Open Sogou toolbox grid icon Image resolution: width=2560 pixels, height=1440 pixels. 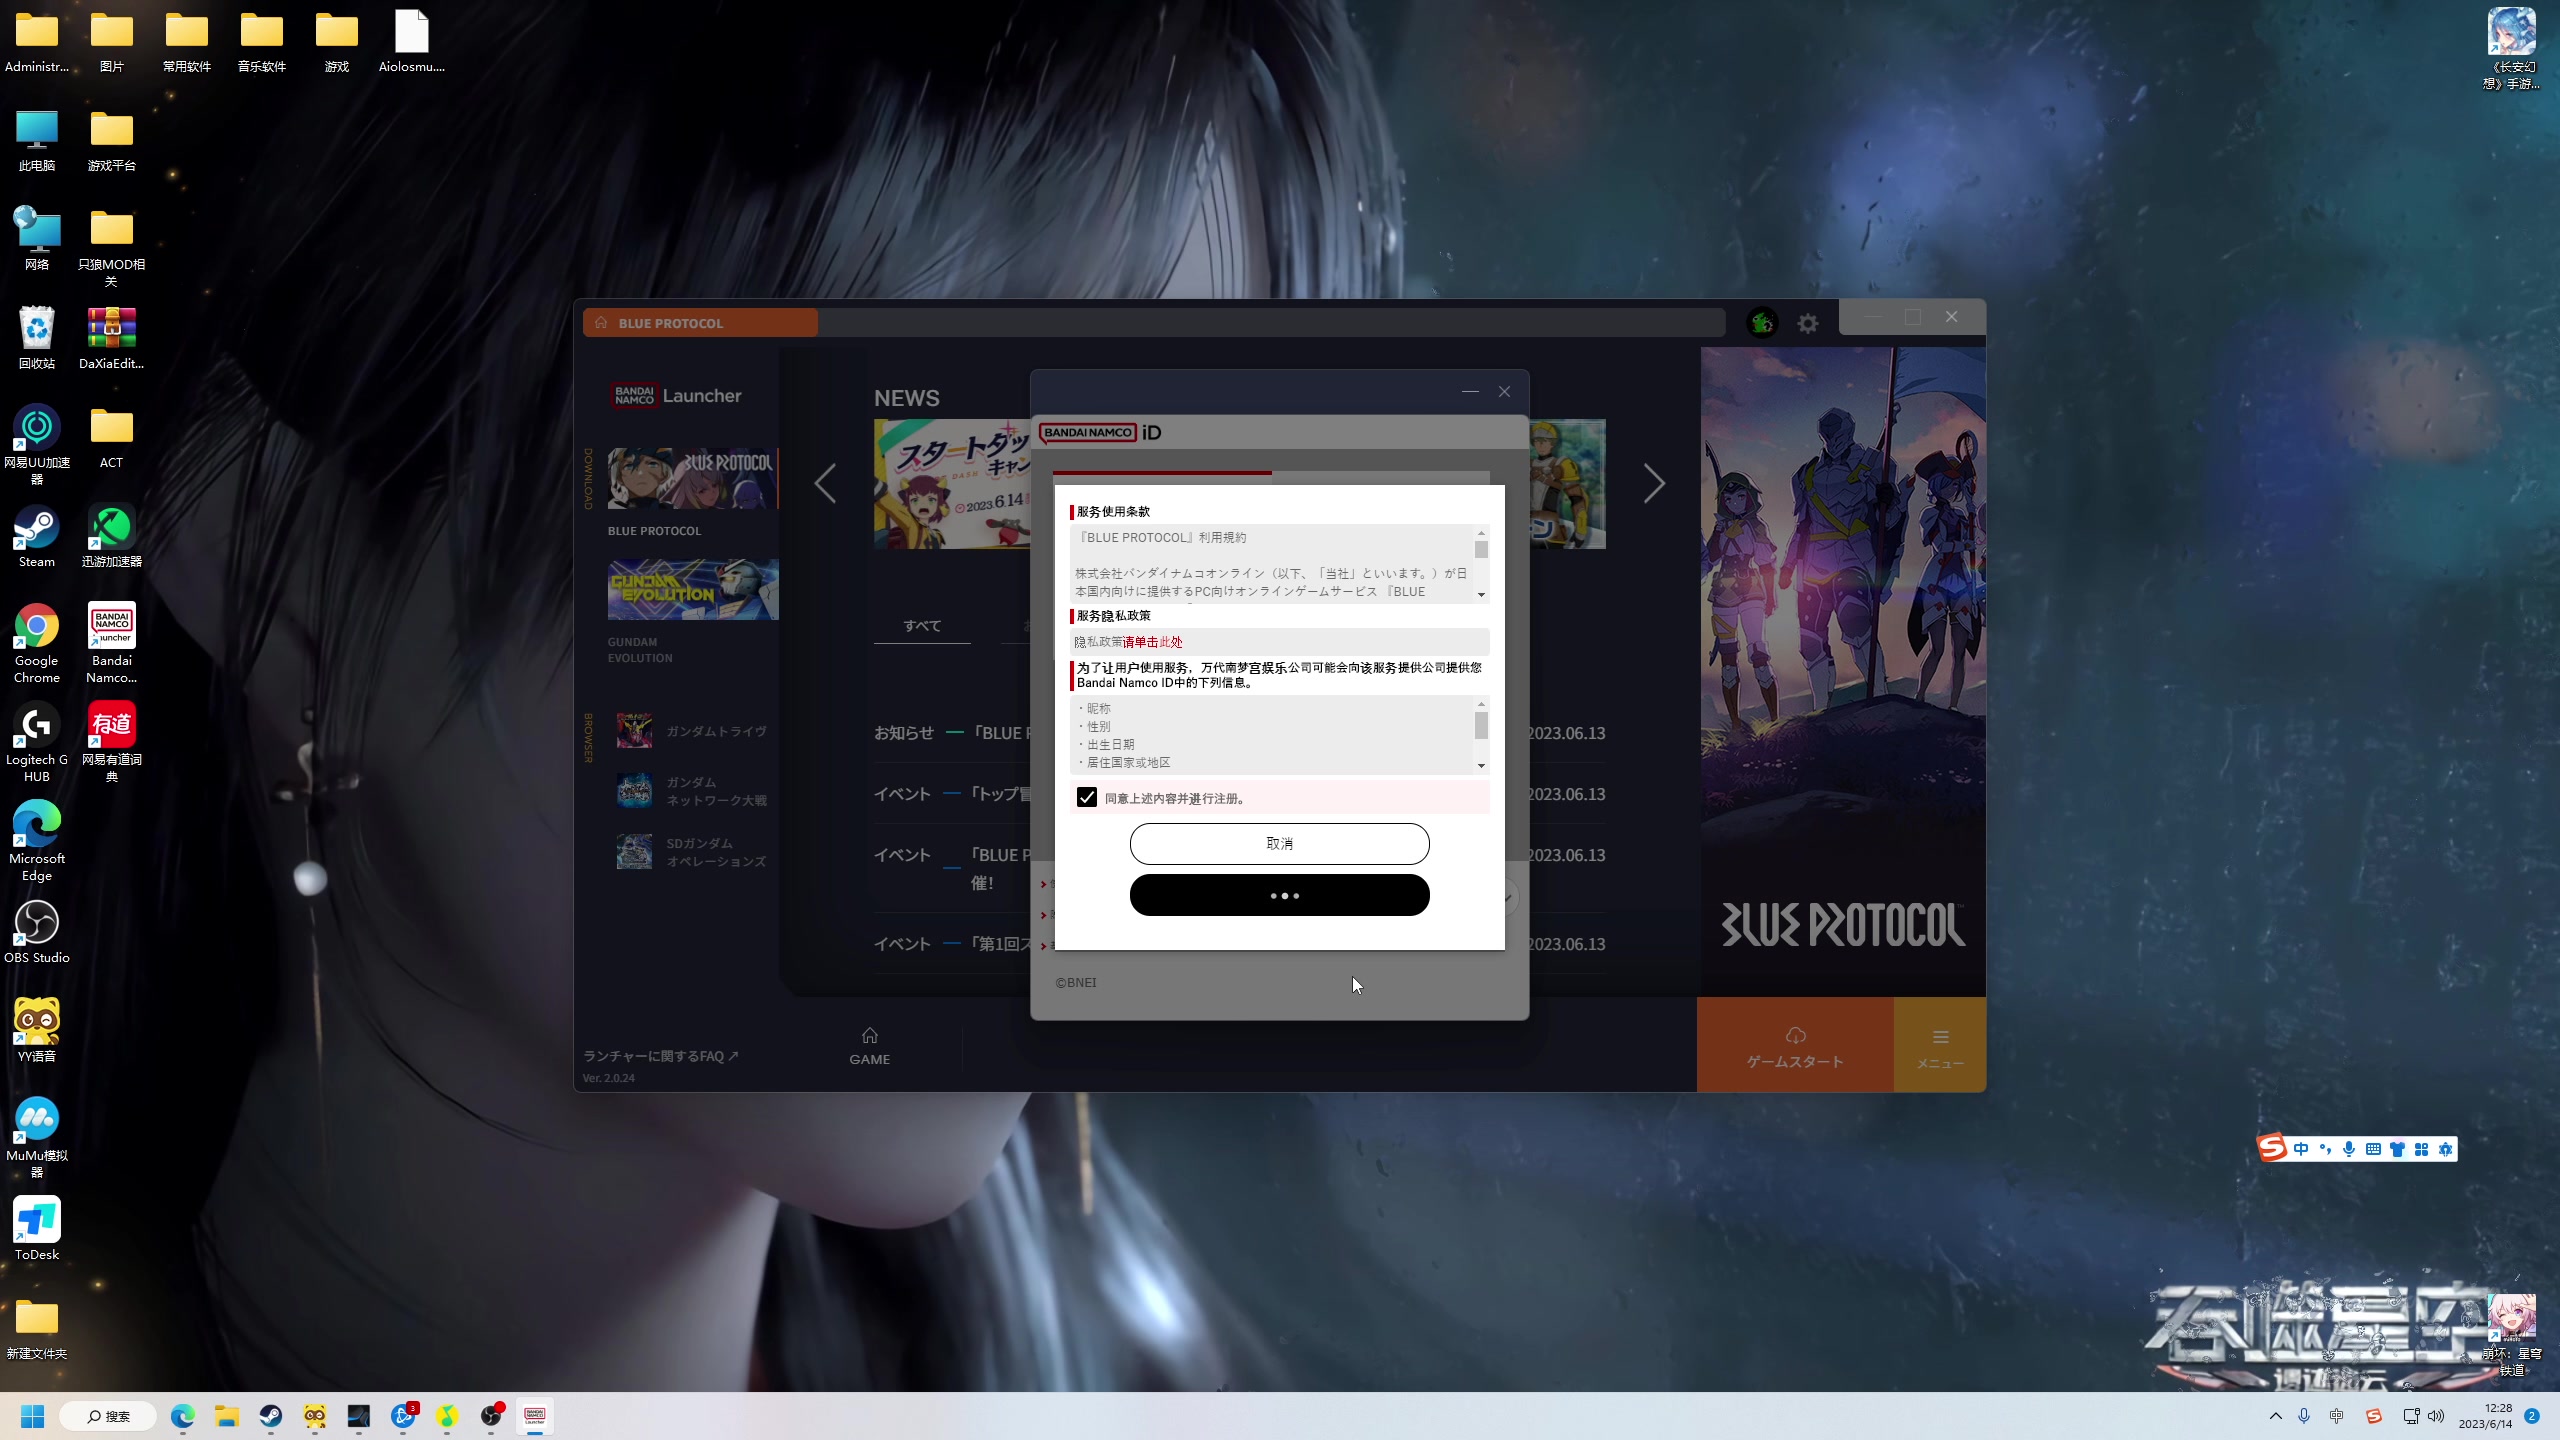(x=2421, y=1149)
